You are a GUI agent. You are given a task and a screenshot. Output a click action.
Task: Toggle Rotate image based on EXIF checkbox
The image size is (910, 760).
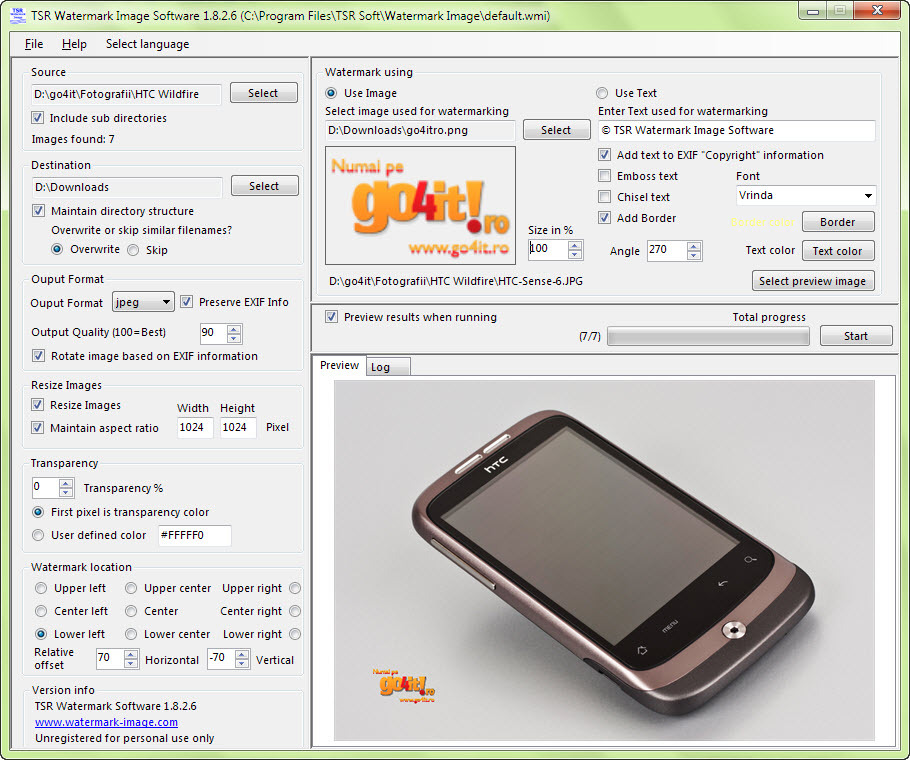(x=38, y=356)
